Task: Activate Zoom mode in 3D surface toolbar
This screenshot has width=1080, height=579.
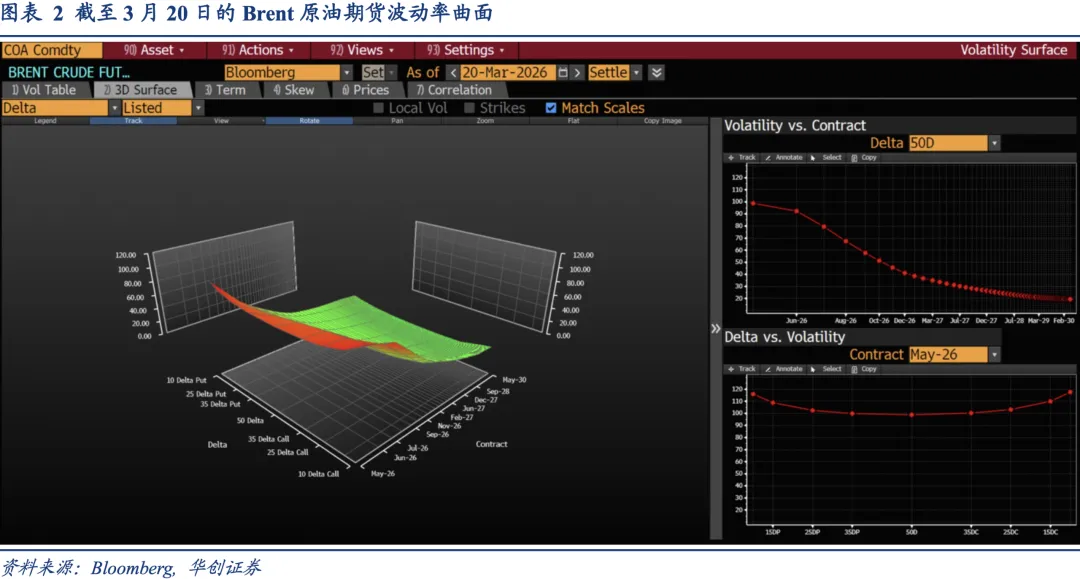Action: pos(486,120)
